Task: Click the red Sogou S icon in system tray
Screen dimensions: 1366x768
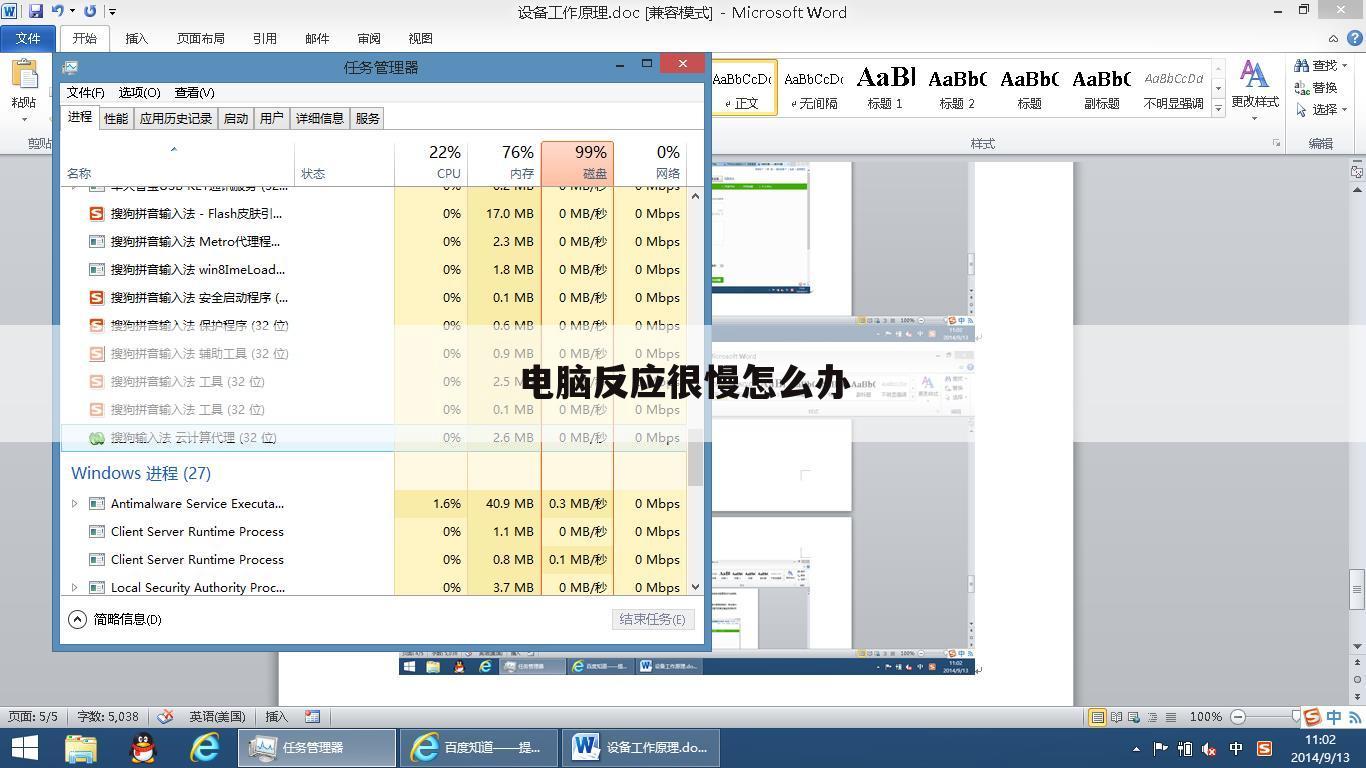Action: (1264, 748)
